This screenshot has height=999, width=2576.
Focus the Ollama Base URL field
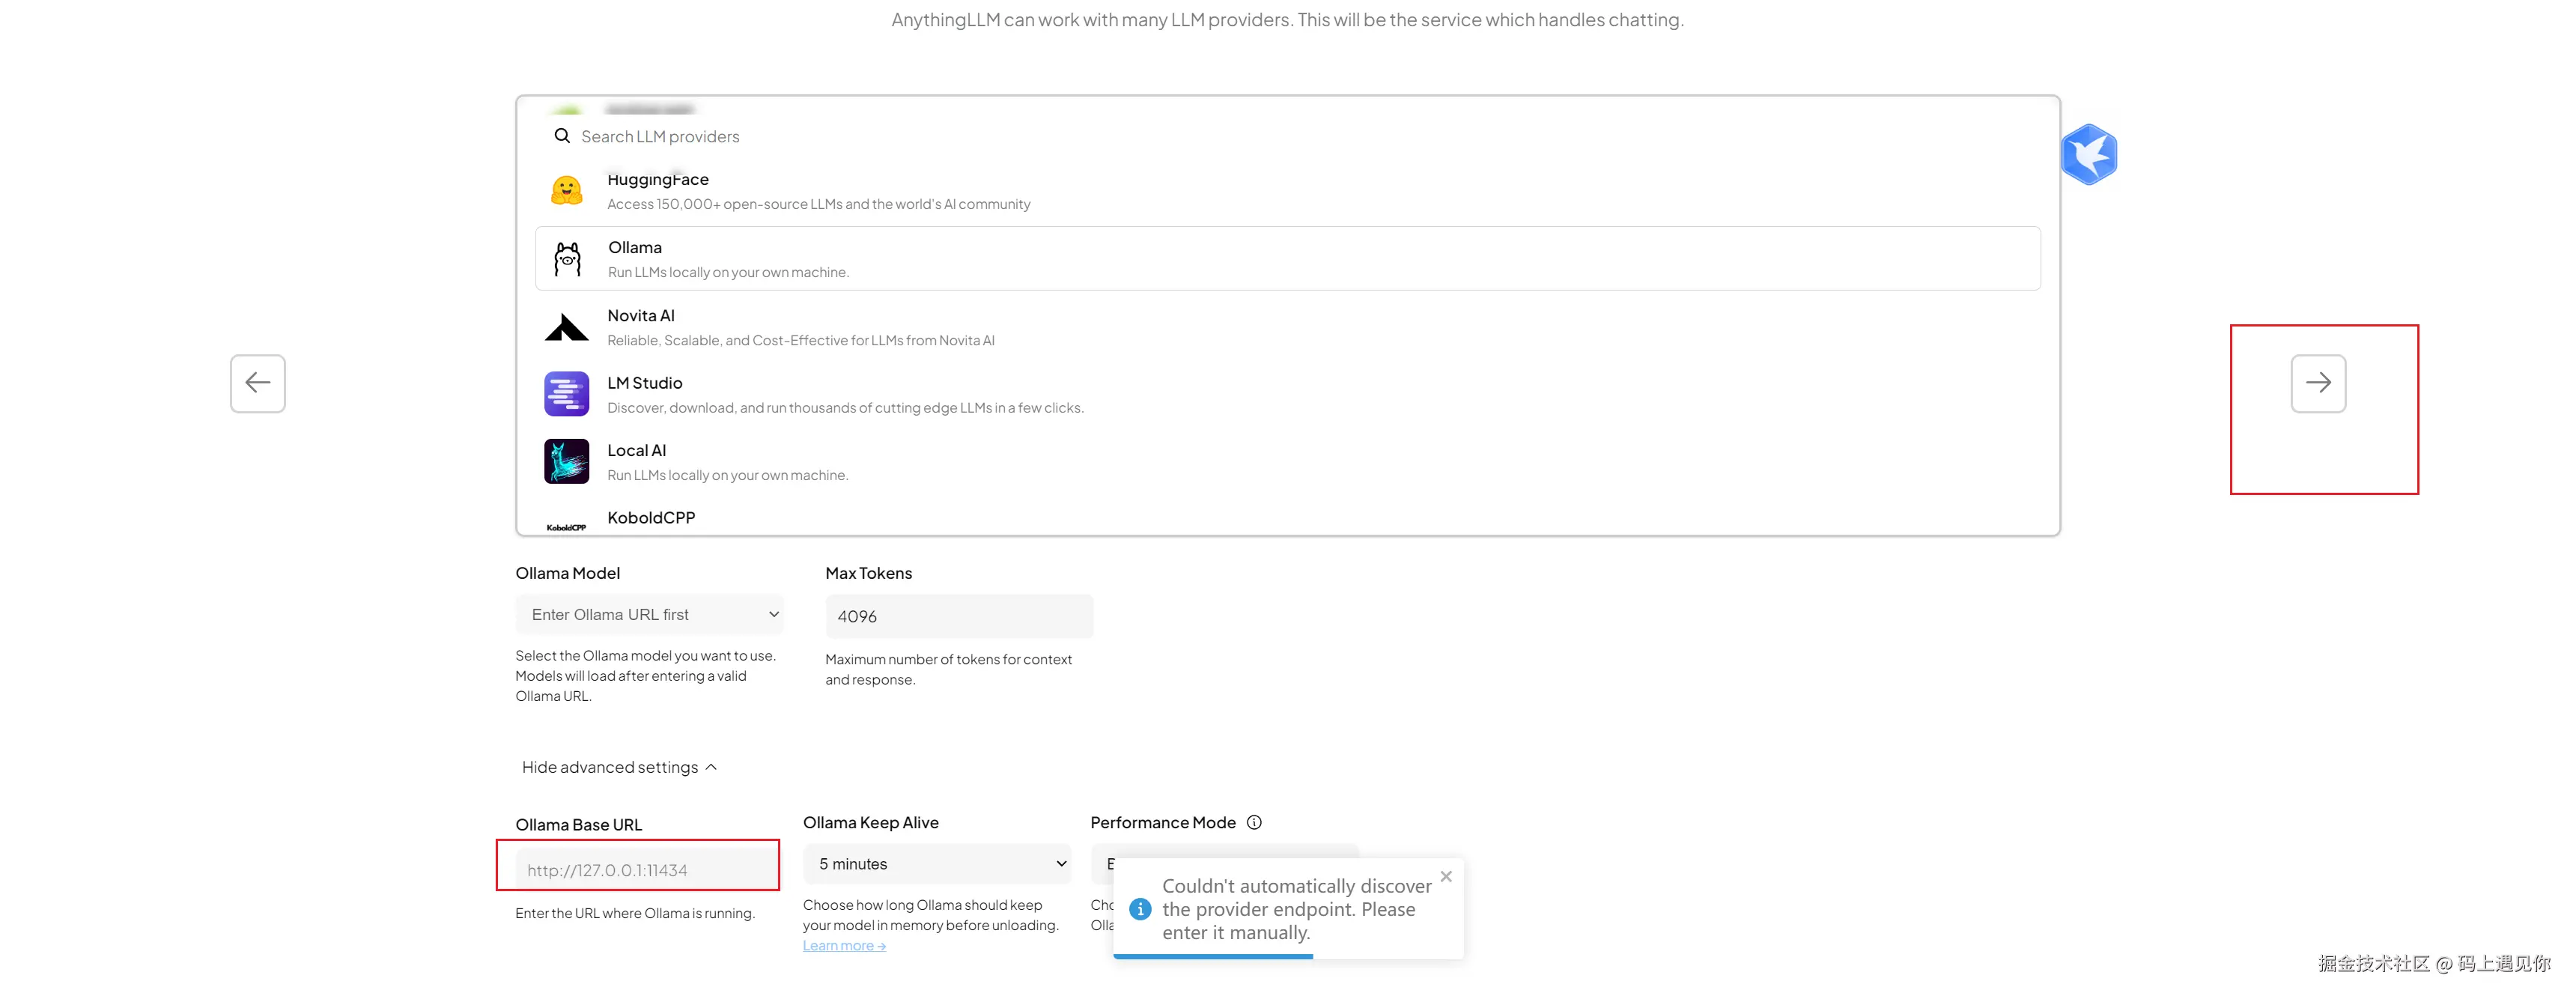tap(645, 870)
